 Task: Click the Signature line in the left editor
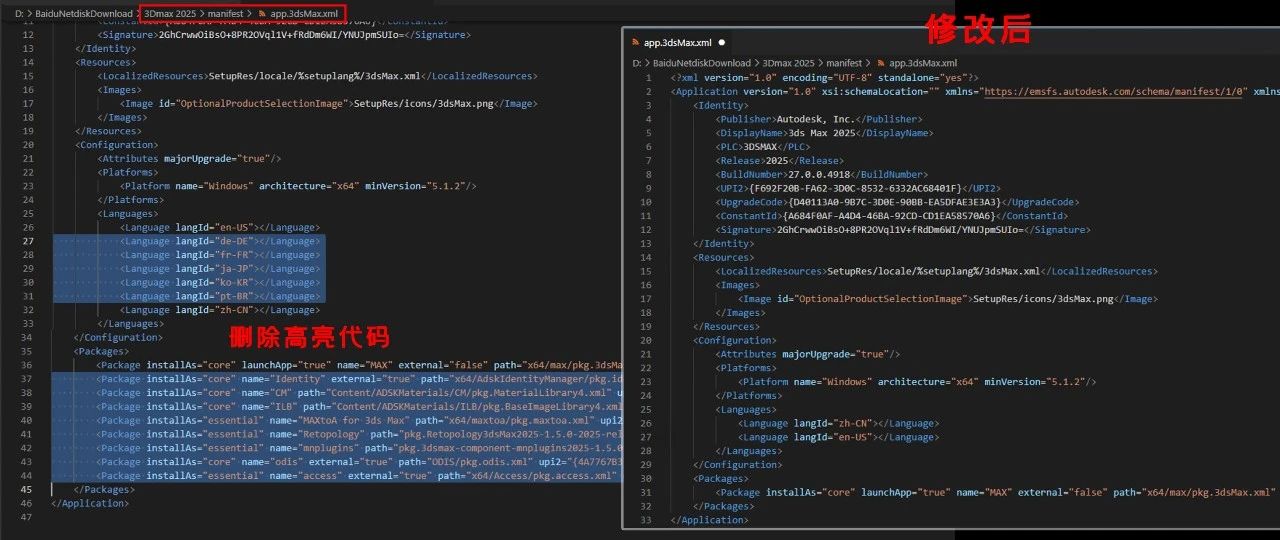(284, 34)
